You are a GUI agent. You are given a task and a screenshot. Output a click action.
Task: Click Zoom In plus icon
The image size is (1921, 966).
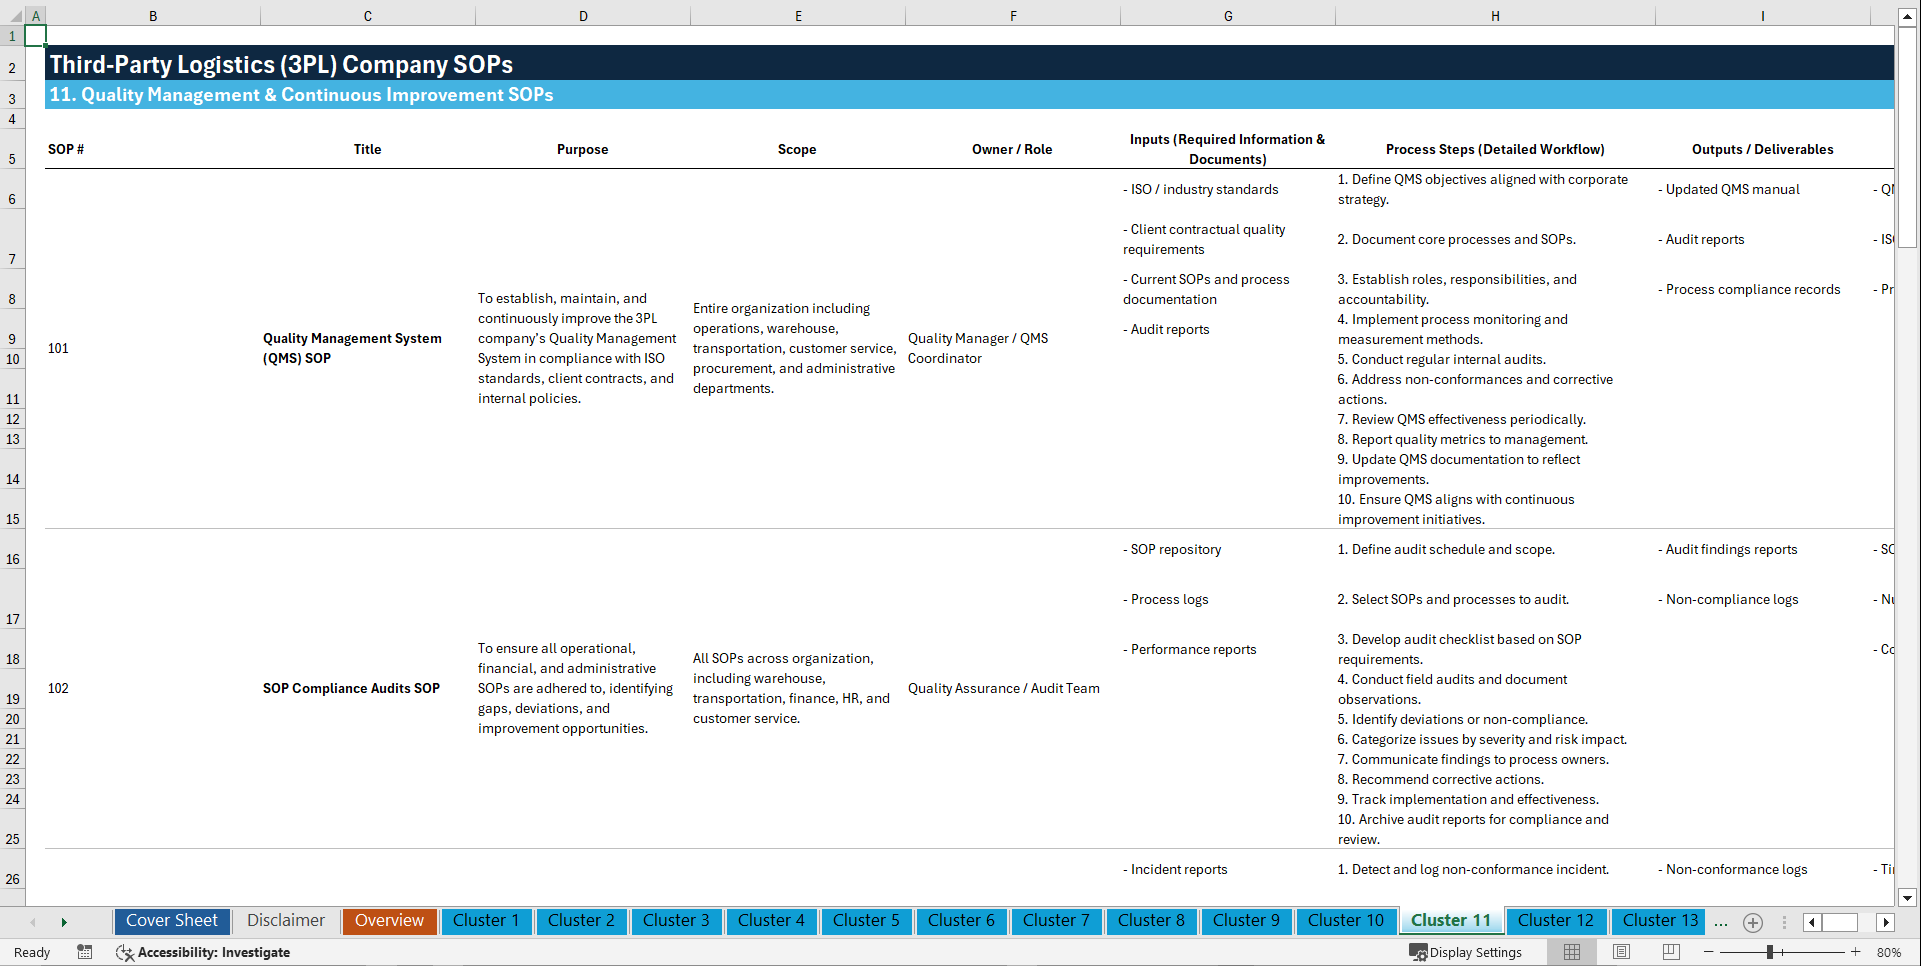(x=1856, y=952)
